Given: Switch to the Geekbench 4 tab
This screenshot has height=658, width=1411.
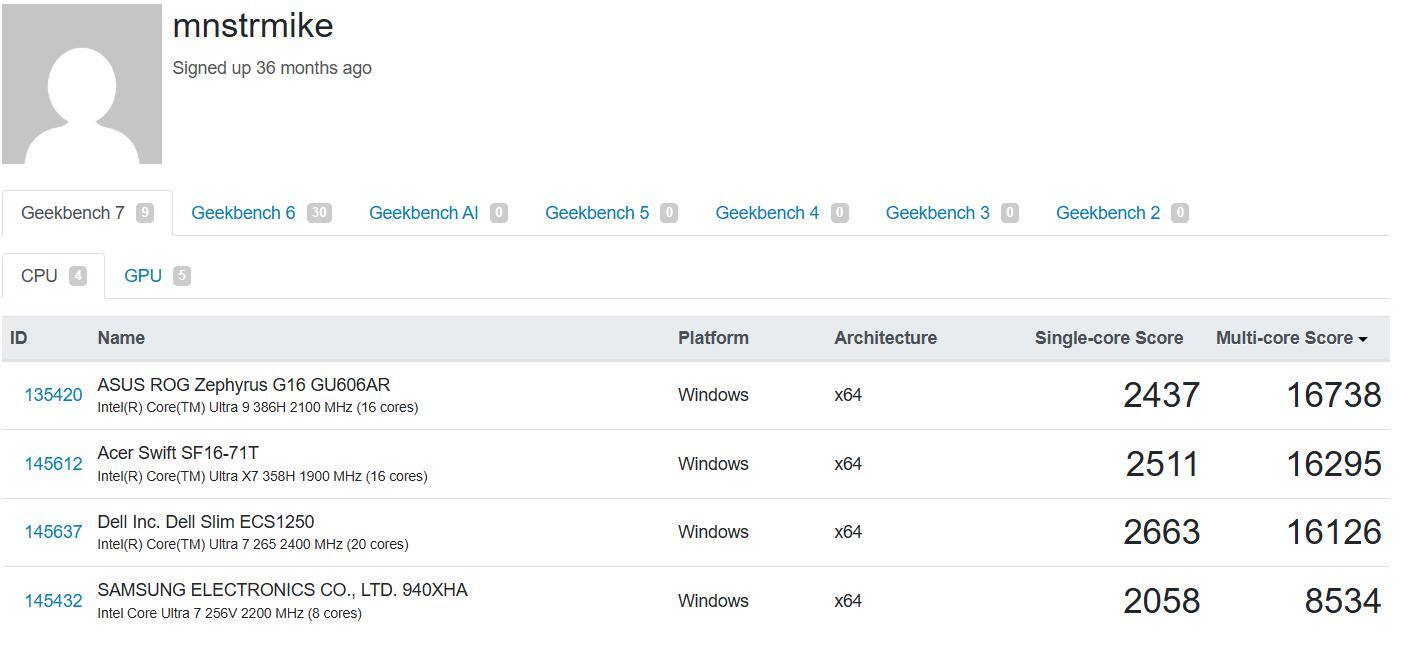Looking at the screenshot, I should tap(782, 213).
